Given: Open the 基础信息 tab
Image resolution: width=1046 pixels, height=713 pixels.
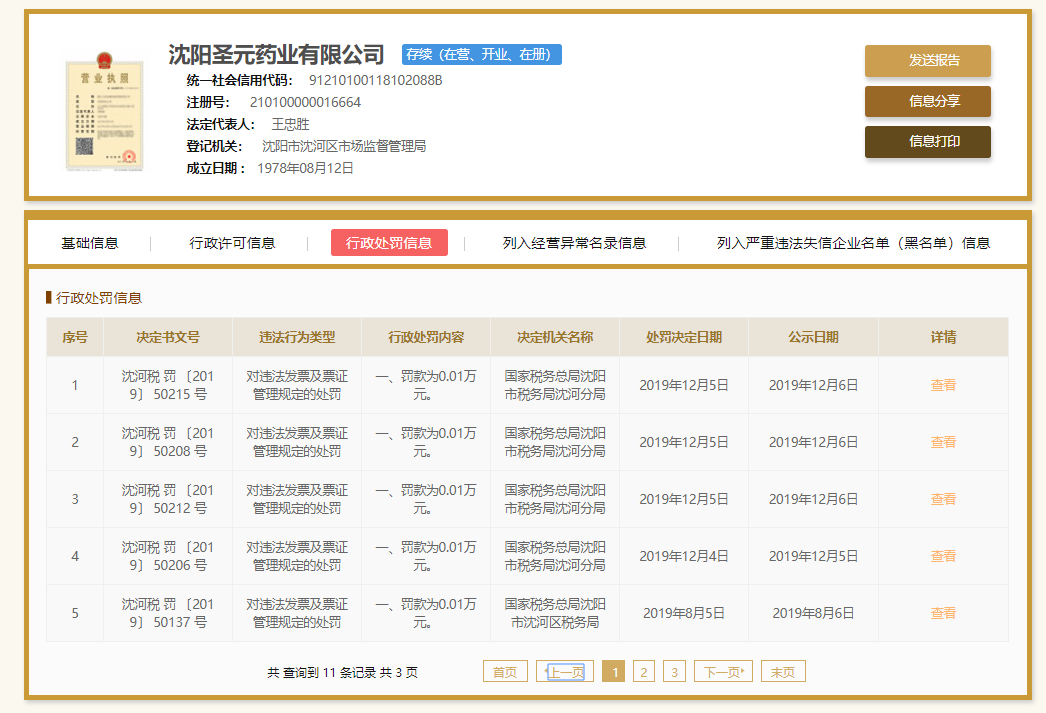Looking at the screenshot, I should (90, 243).
